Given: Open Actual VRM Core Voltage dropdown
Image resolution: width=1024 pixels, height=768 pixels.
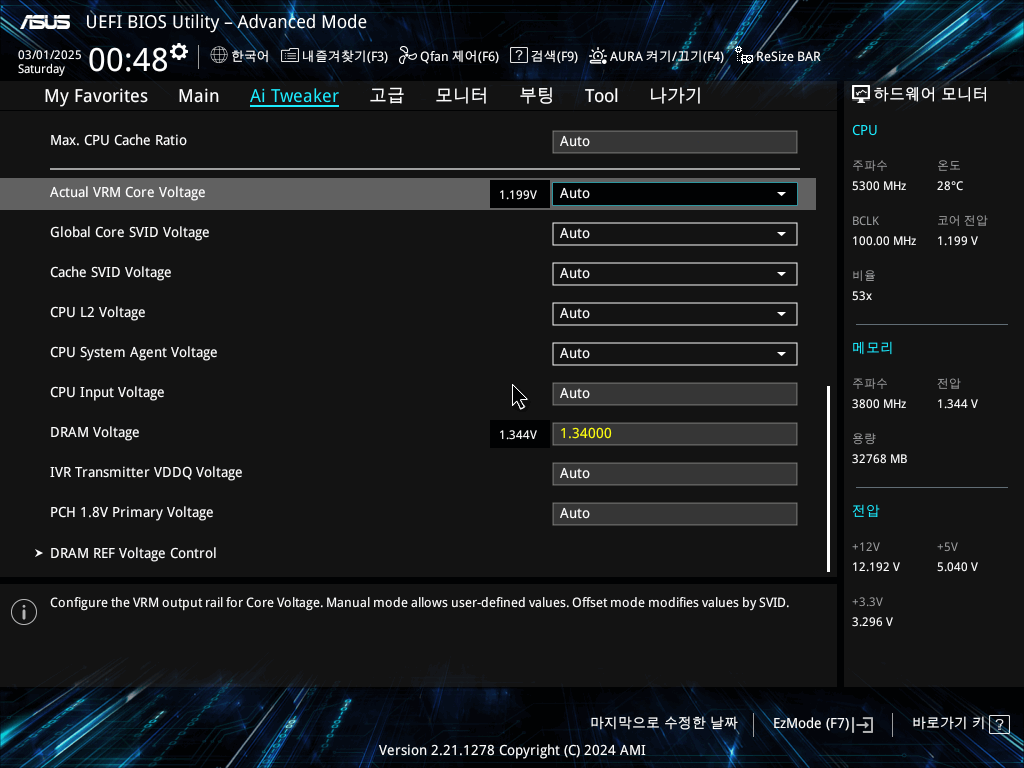Looking at the screenshot, I should (x=675, y=194).
